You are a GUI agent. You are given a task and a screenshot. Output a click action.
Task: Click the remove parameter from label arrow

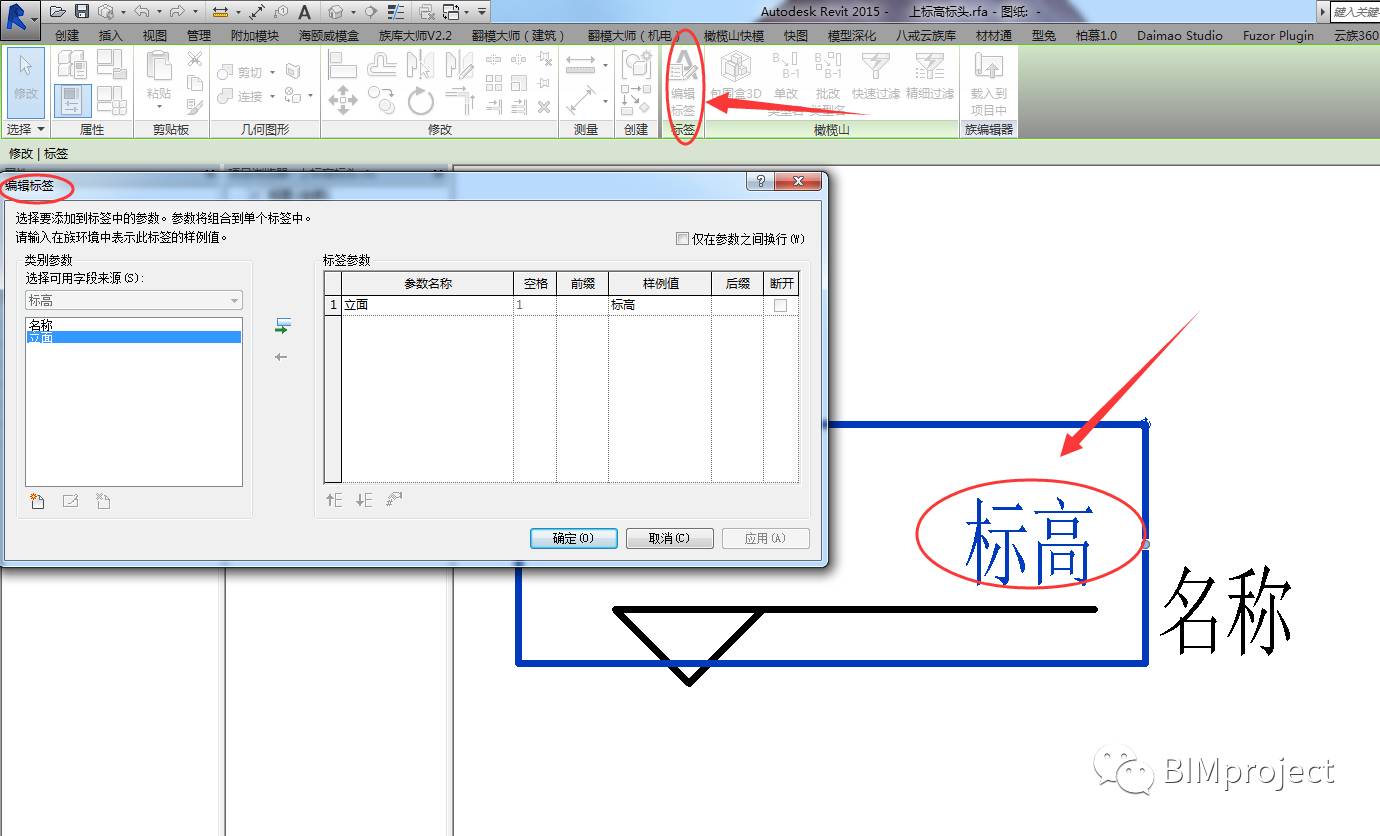tap(282, 357)
